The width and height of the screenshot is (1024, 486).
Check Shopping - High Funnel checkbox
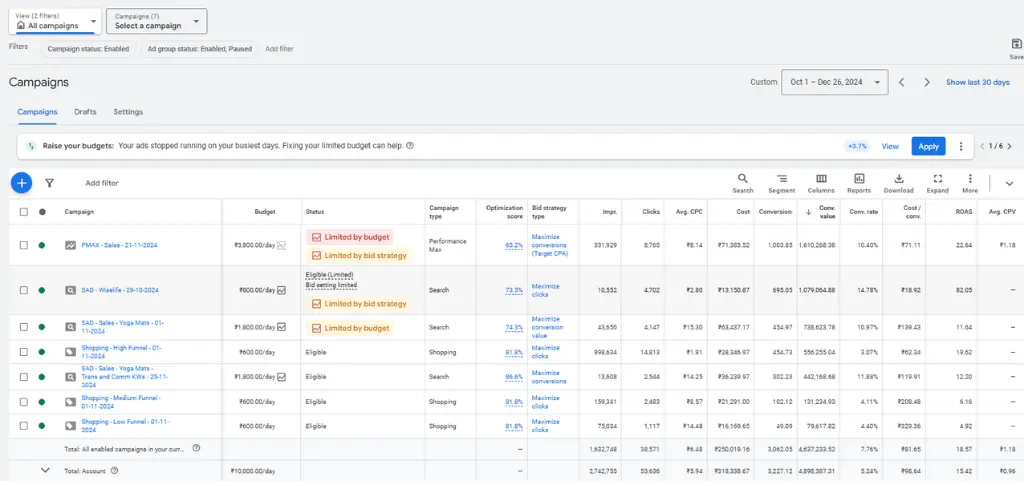tap(24, 352)
